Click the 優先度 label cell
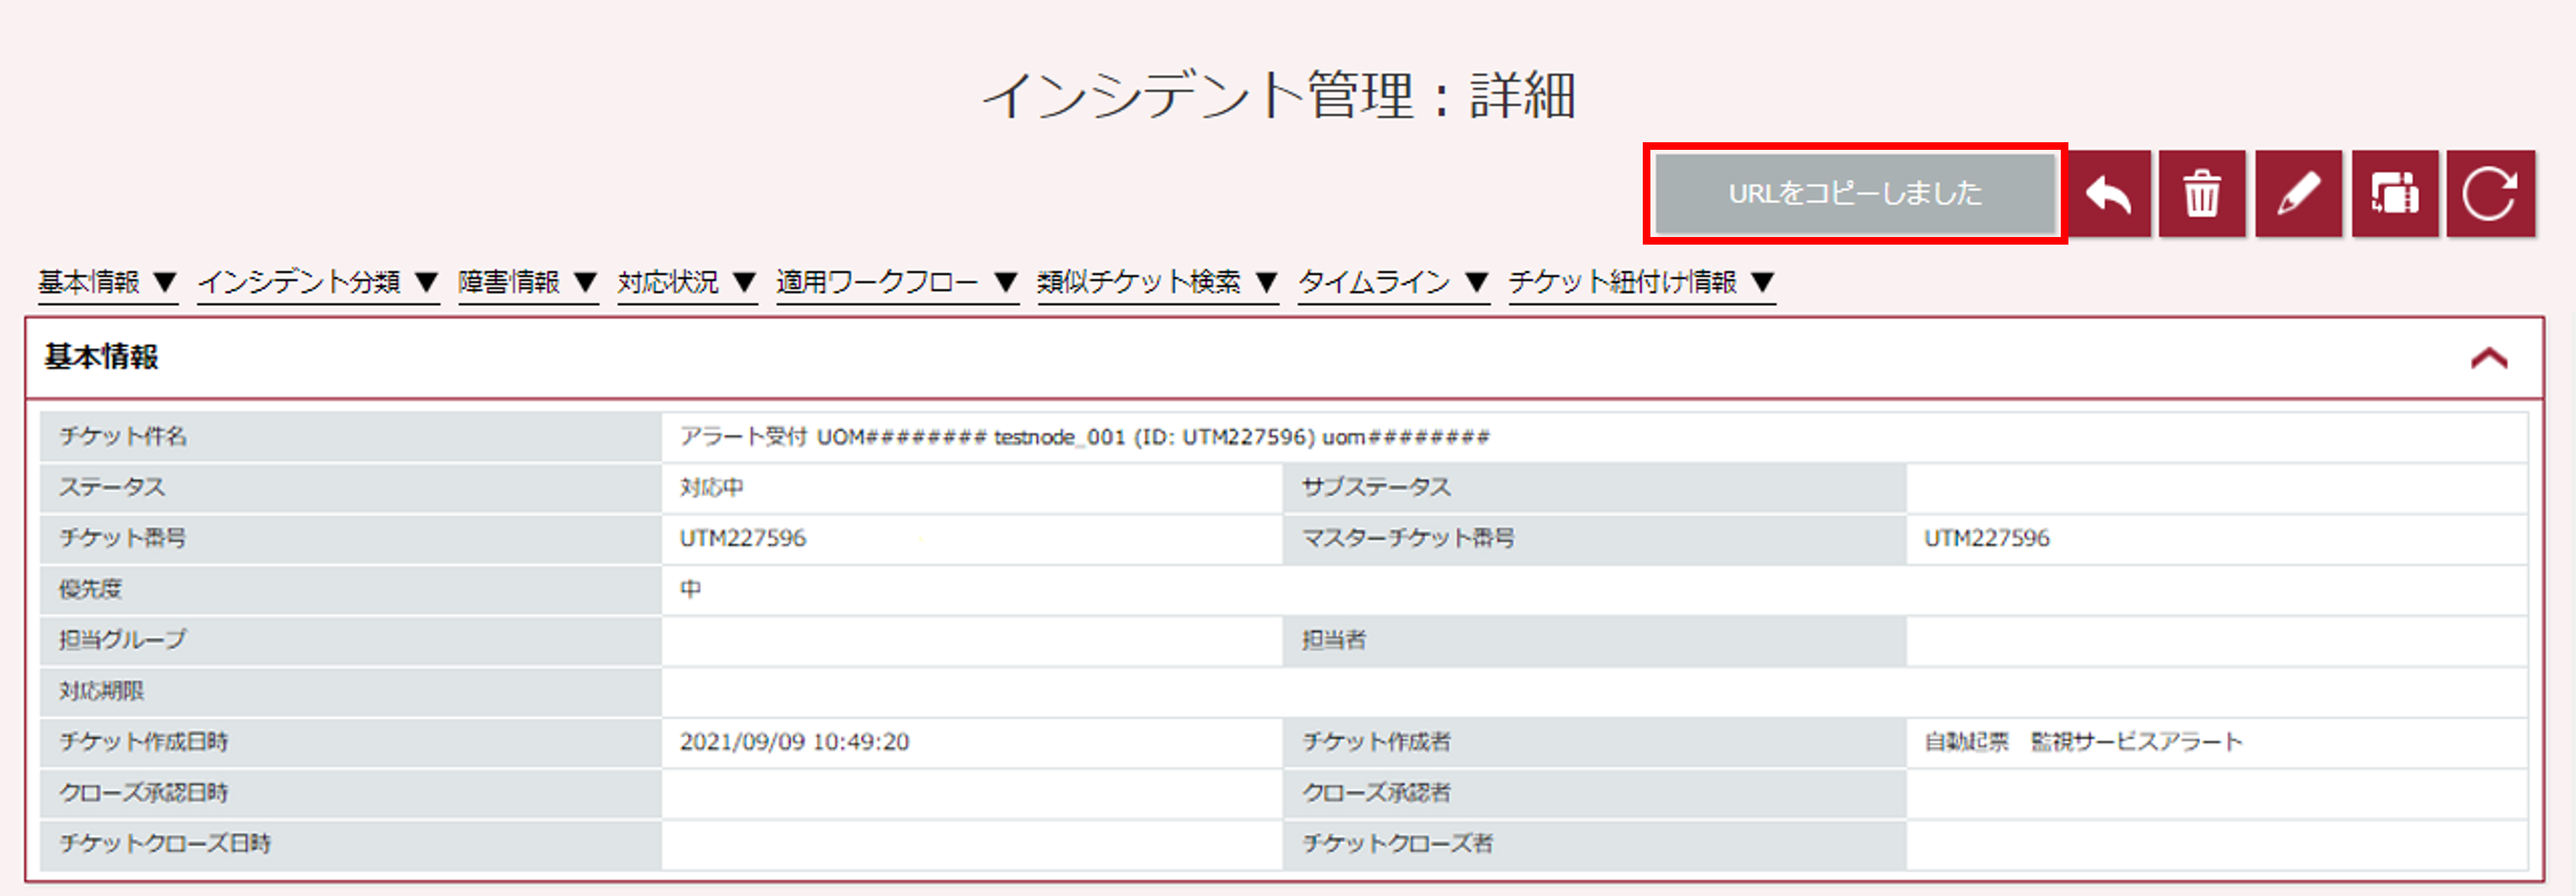The height and width of the screenshot is (896, 2576). (350, 590)
